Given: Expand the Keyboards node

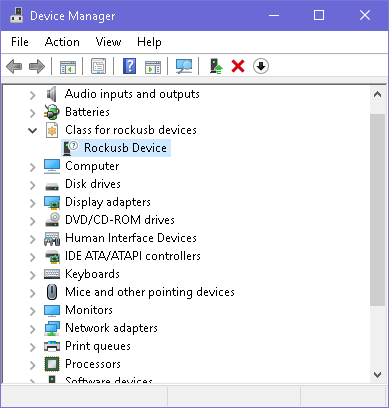Looking at the screenshot, I should (x=32, y=275).
